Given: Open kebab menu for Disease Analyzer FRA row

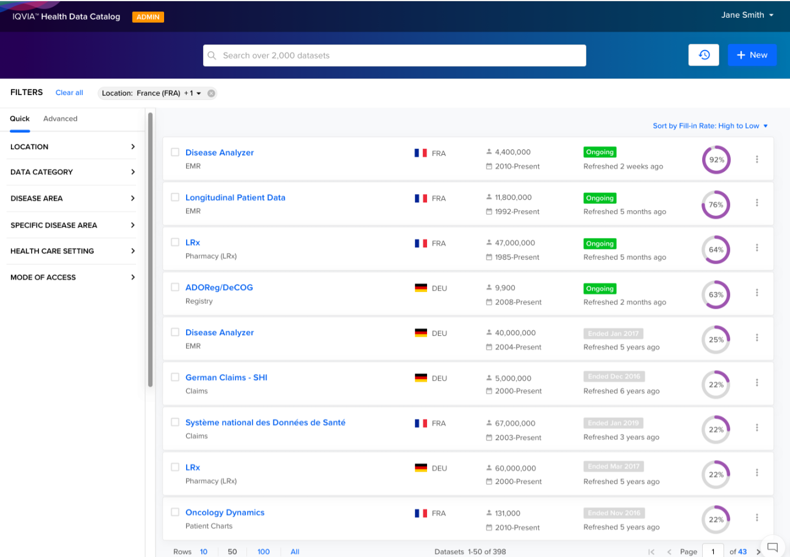Looking at the screenshot, I should 757,159.
